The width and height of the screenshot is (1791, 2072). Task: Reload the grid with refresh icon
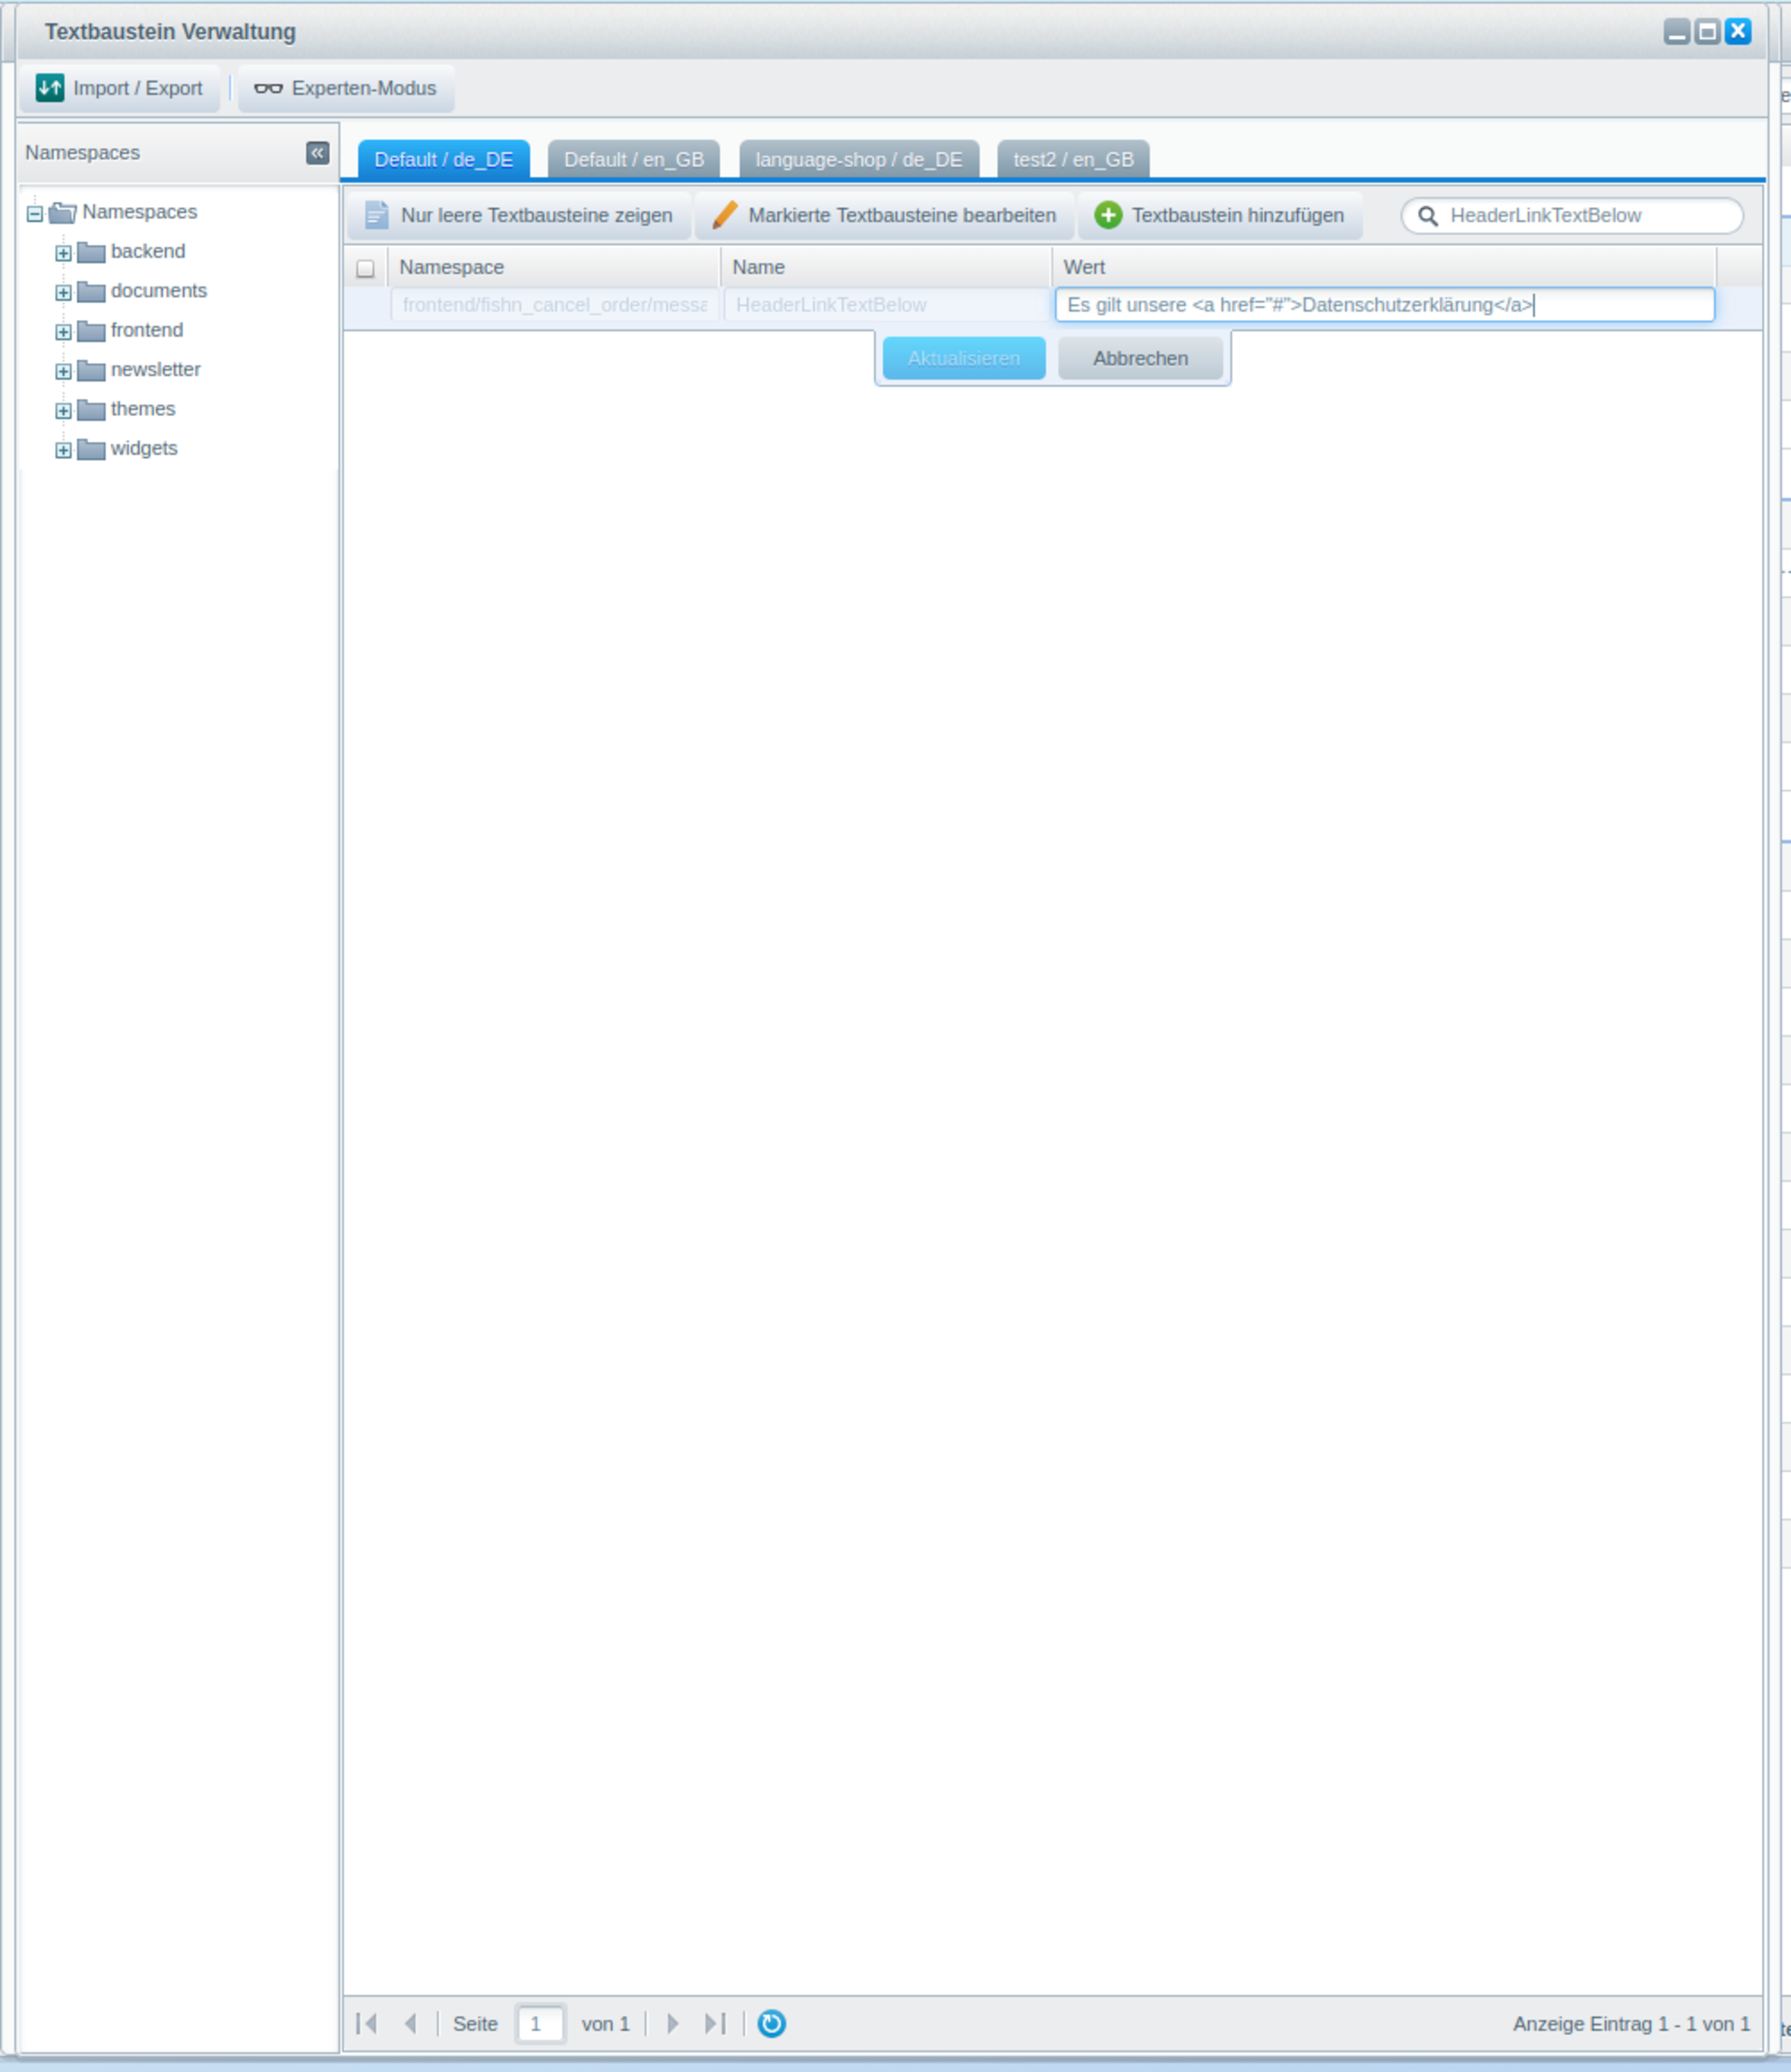[771, 2023]
